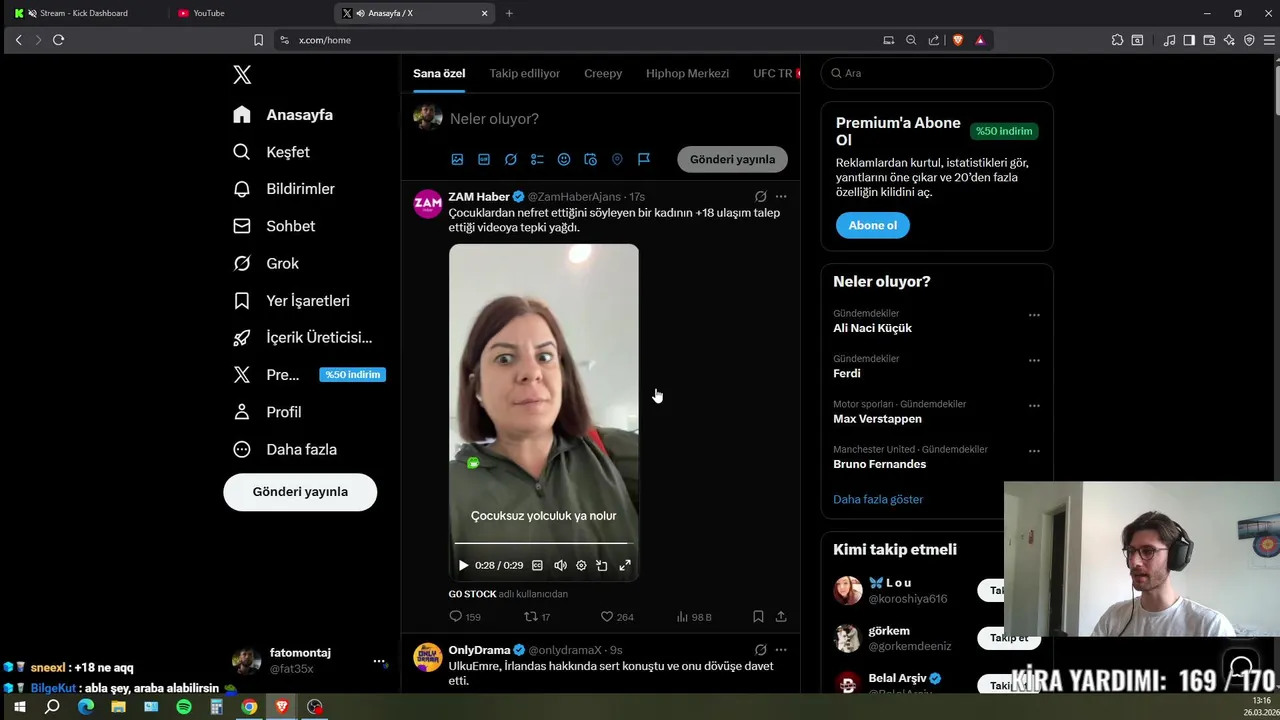Open Windows Start menu
Viewport: 1280px width, 720px height.
point(19,707)
